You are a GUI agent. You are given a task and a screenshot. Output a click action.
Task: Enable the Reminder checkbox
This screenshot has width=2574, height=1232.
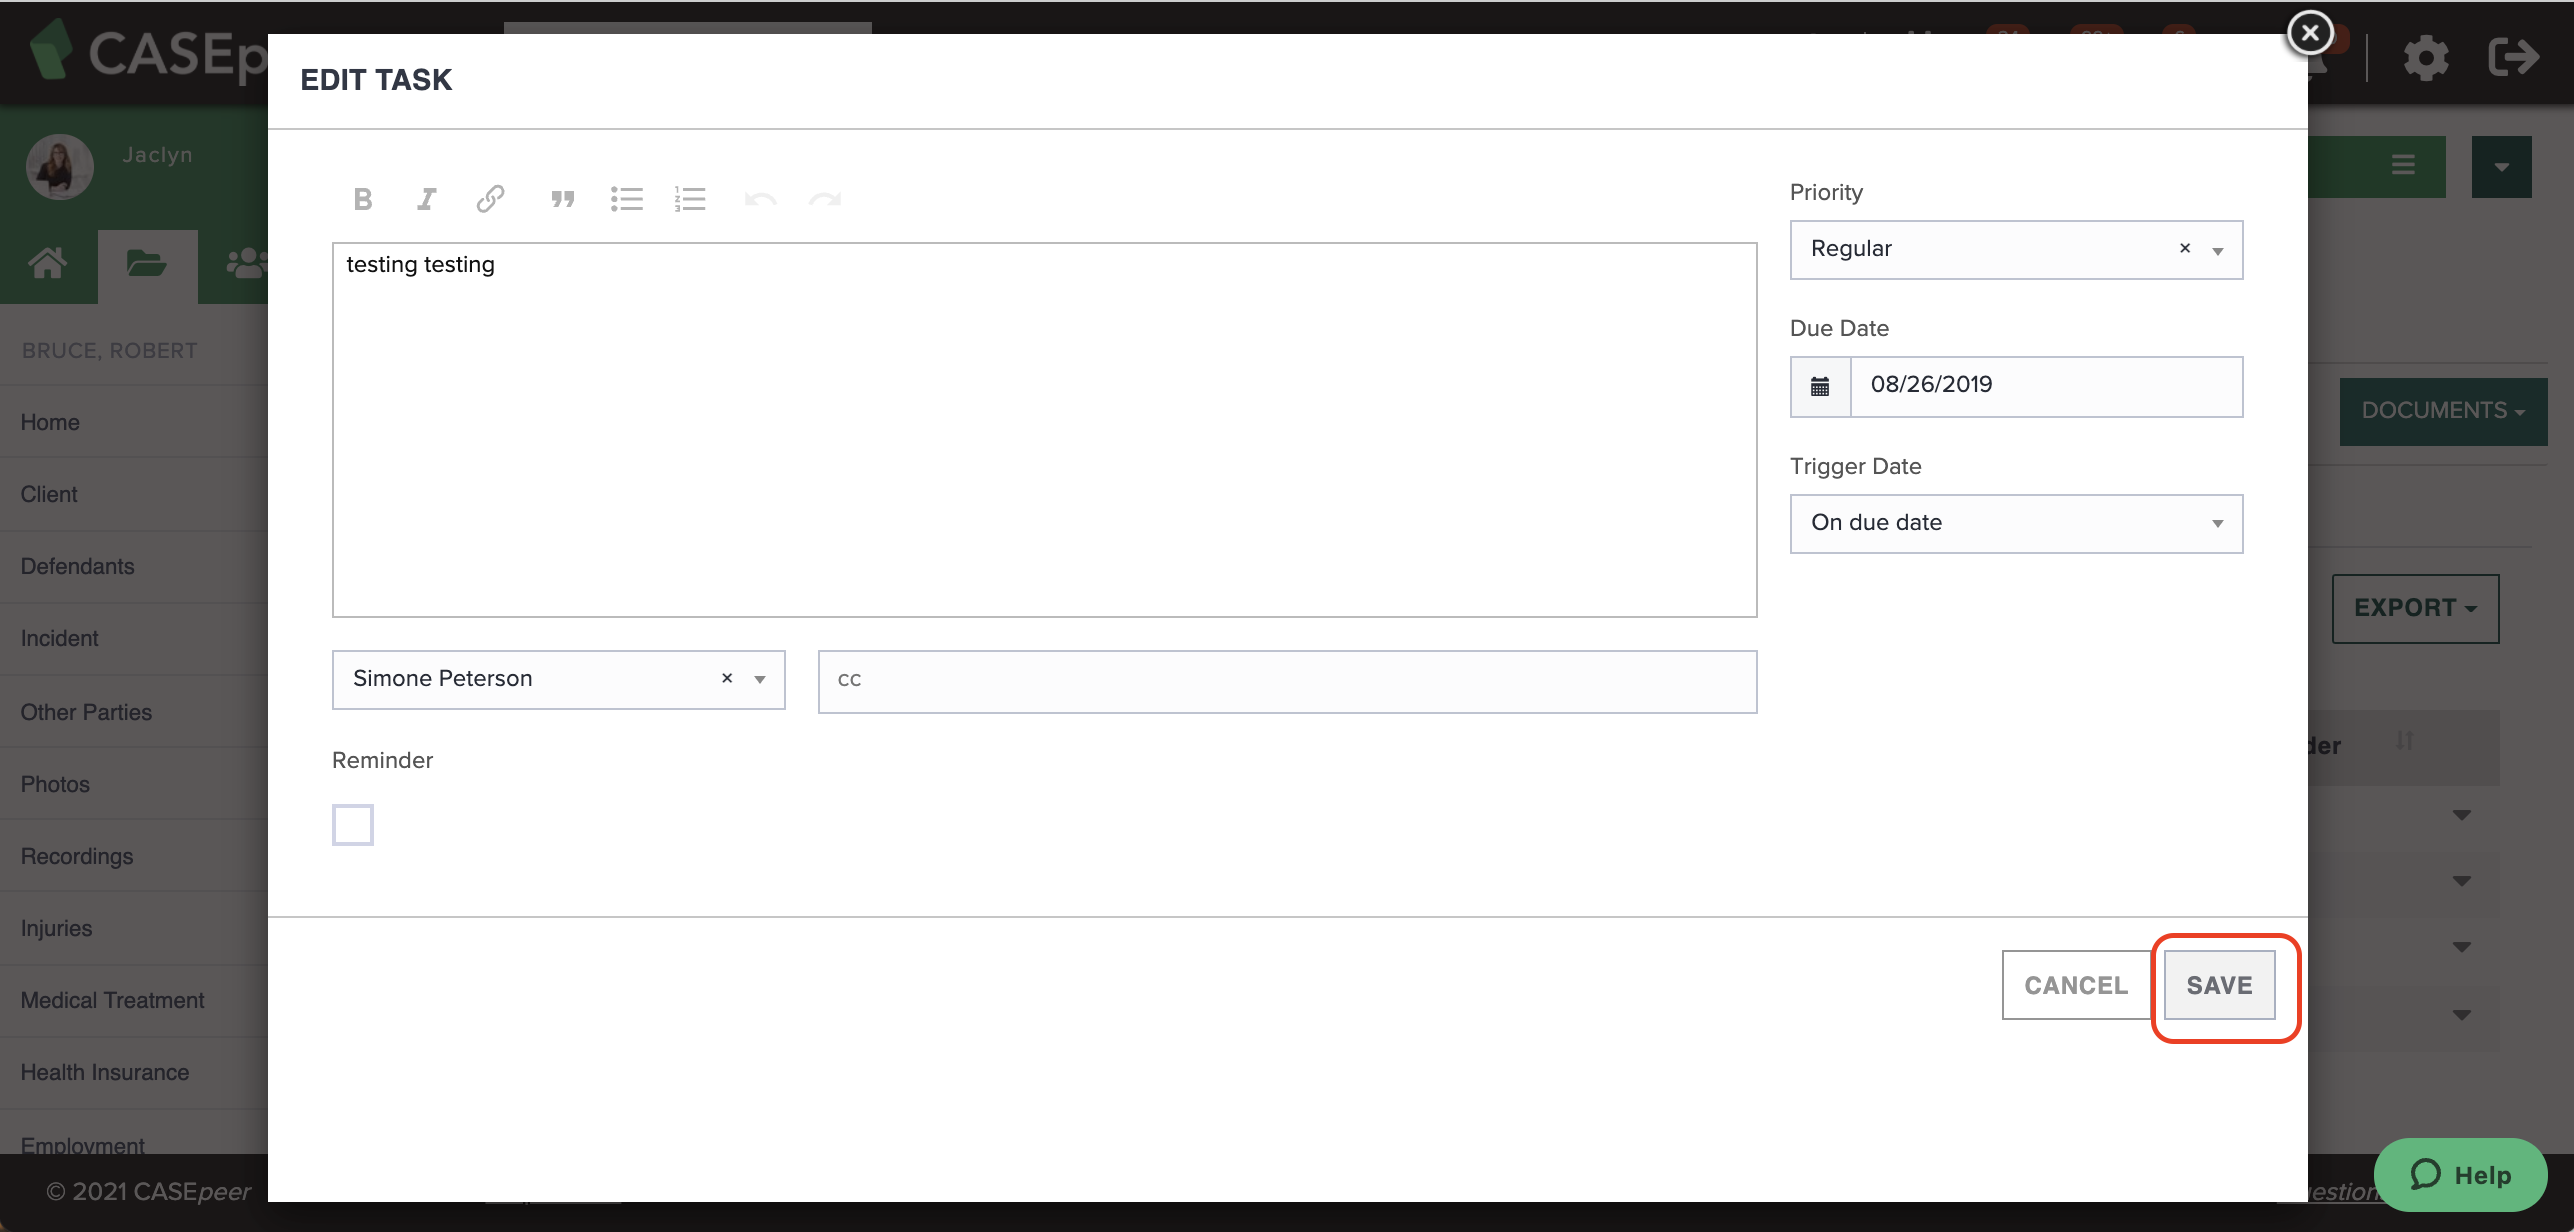point(352,824)
